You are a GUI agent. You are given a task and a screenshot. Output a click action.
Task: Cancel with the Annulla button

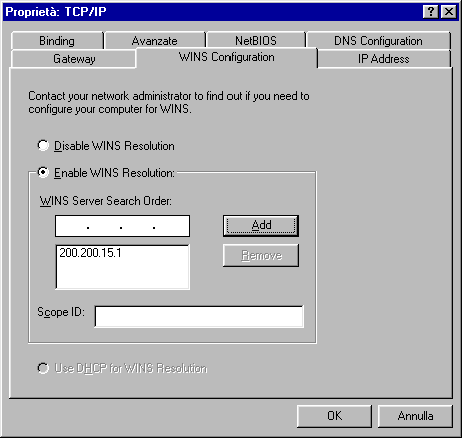coord(415,416)
